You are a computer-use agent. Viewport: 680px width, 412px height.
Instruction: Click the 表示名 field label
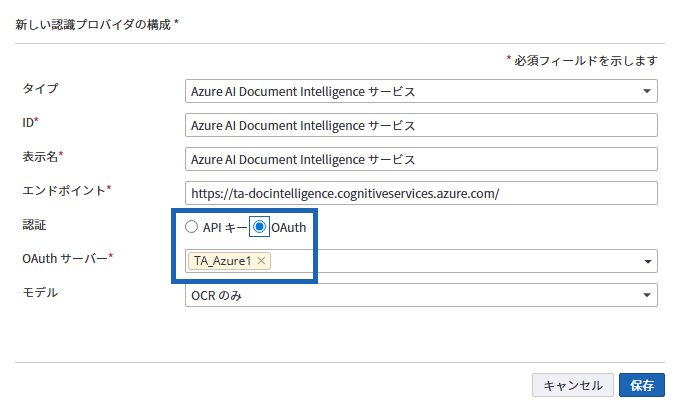[42, 156]
